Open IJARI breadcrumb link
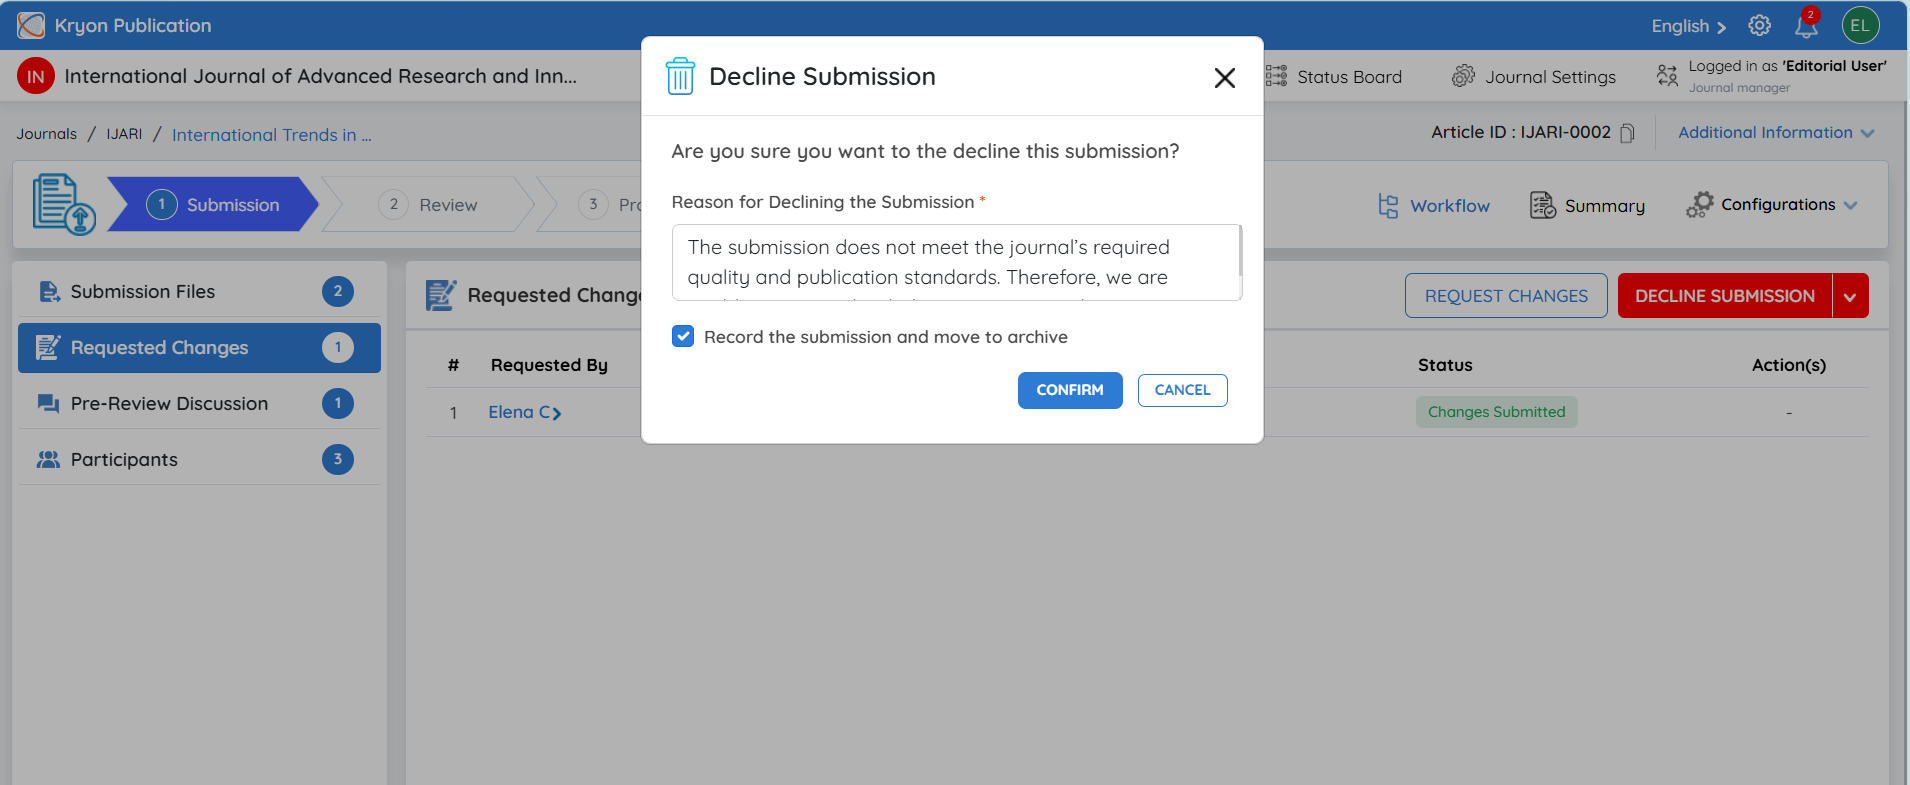Screen dimensions: 1910x785 (124, 134)
